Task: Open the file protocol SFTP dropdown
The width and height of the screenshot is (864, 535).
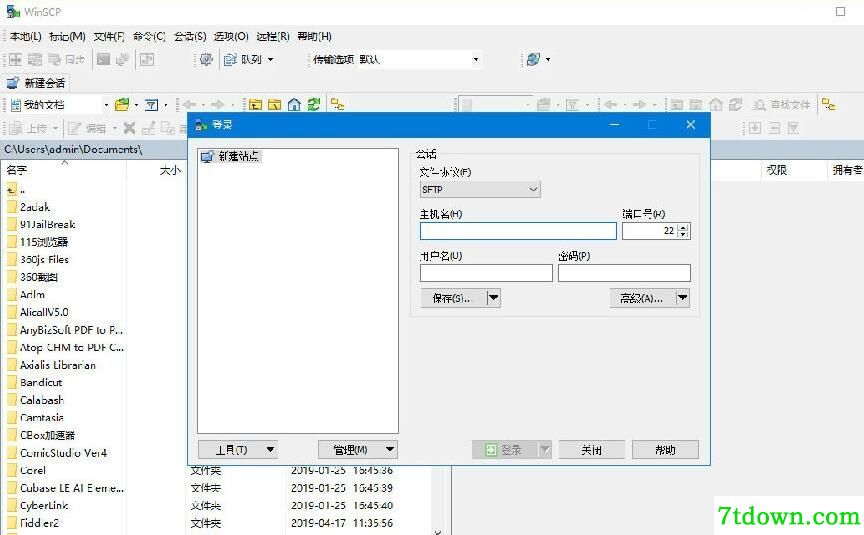Action: tap(480, 190)
